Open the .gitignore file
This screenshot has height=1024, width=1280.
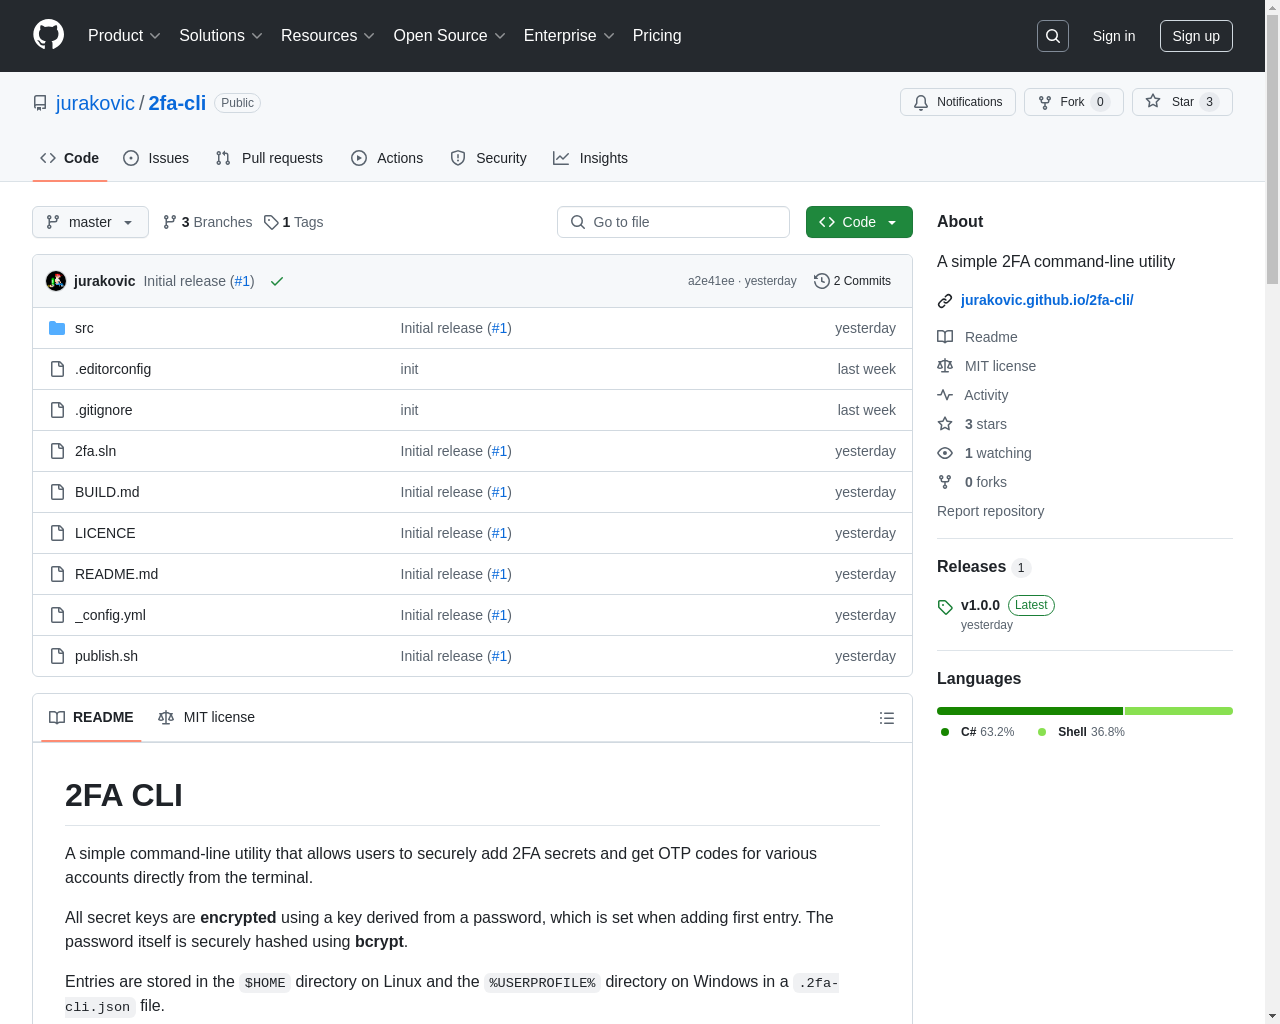(103, 410)
